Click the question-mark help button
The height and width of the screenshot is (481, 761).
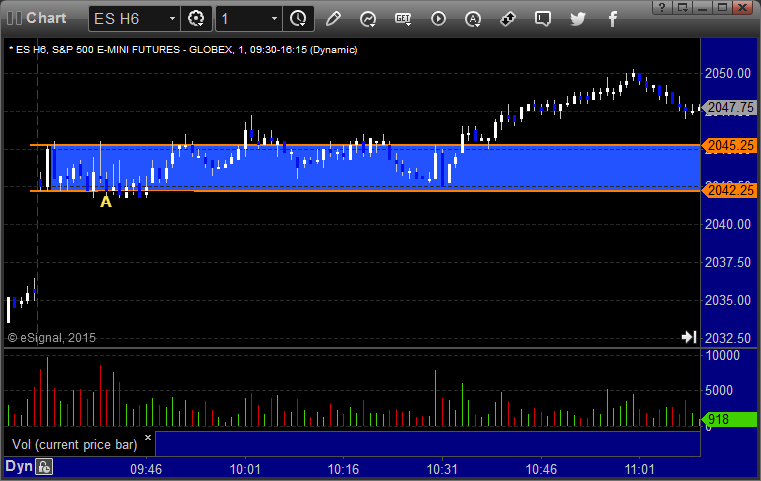(x=662, y=7)
